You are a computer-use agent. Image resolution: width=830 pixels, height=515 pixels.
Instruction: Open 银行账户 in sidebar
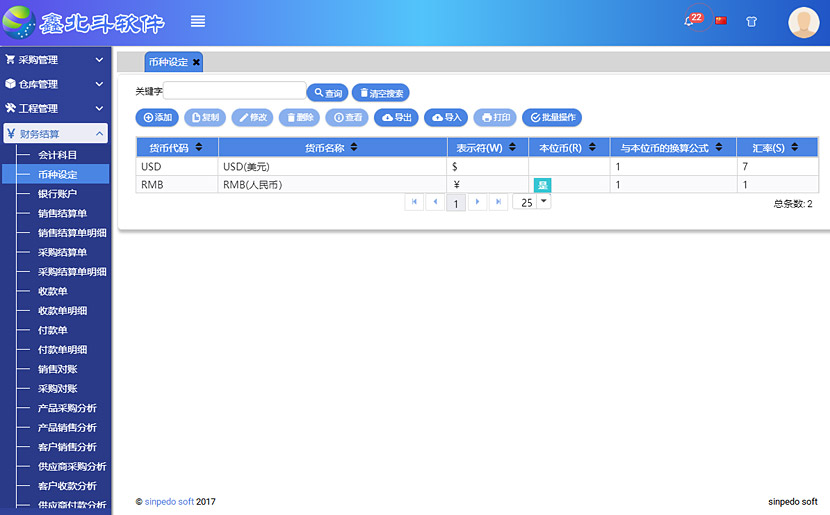coord(57,194)
